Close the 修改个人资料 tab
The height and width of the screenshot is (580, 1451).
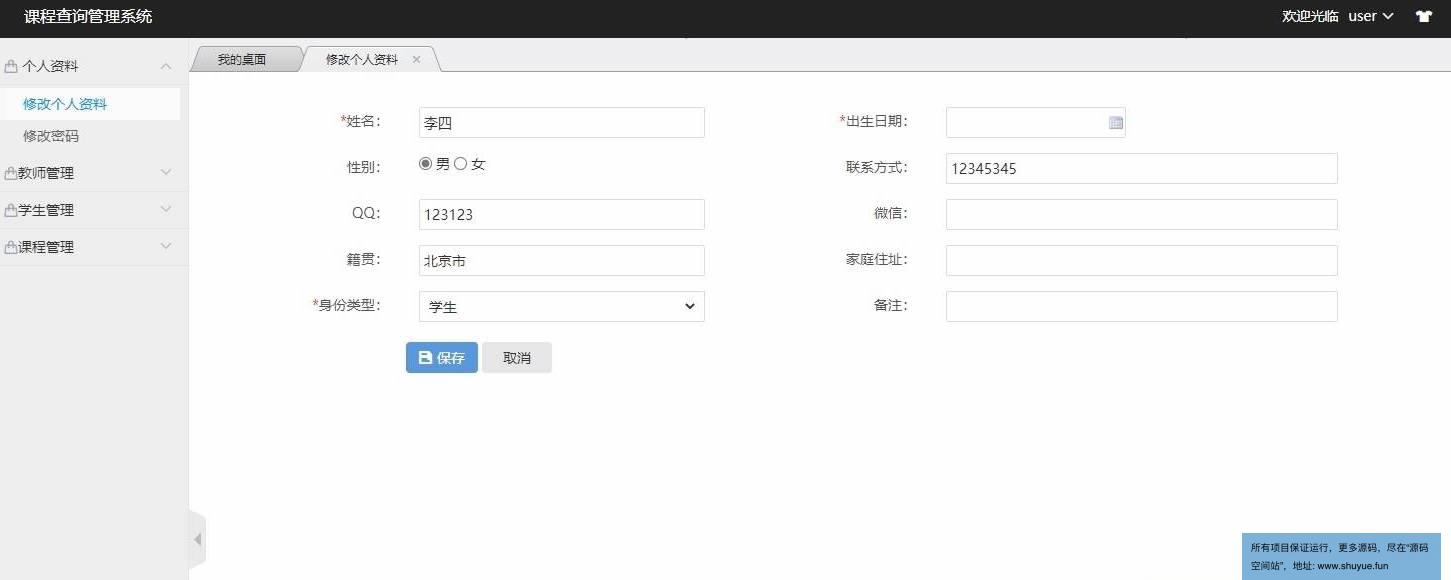[x=416, y=60]
